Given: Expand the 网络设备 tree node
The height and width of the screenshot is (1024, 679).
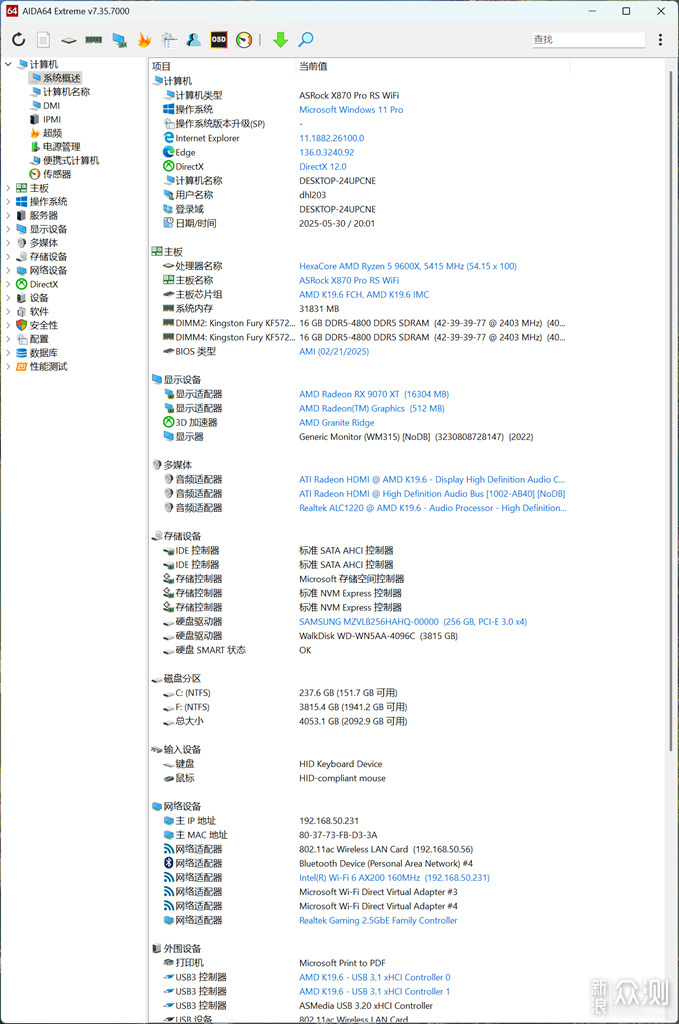Looking at the screenshot, I should [8, 270].
